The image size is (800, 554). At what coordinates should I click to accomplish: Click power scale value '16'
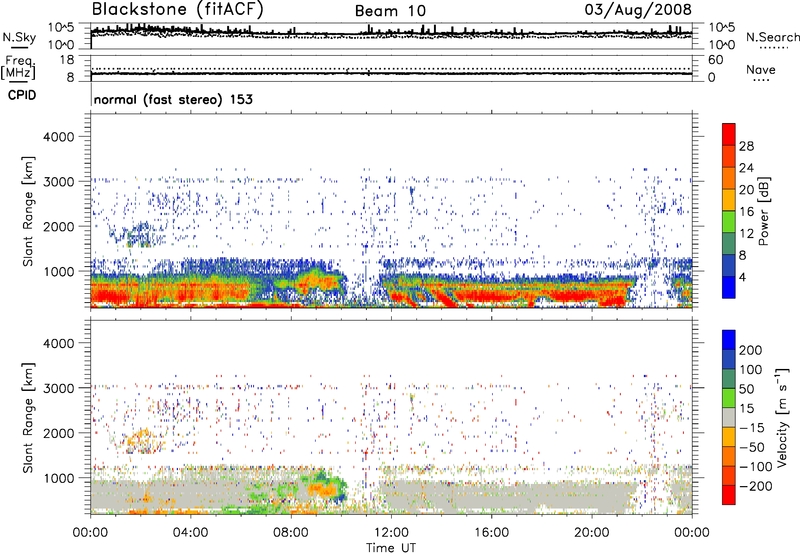(x=746, y=212)
